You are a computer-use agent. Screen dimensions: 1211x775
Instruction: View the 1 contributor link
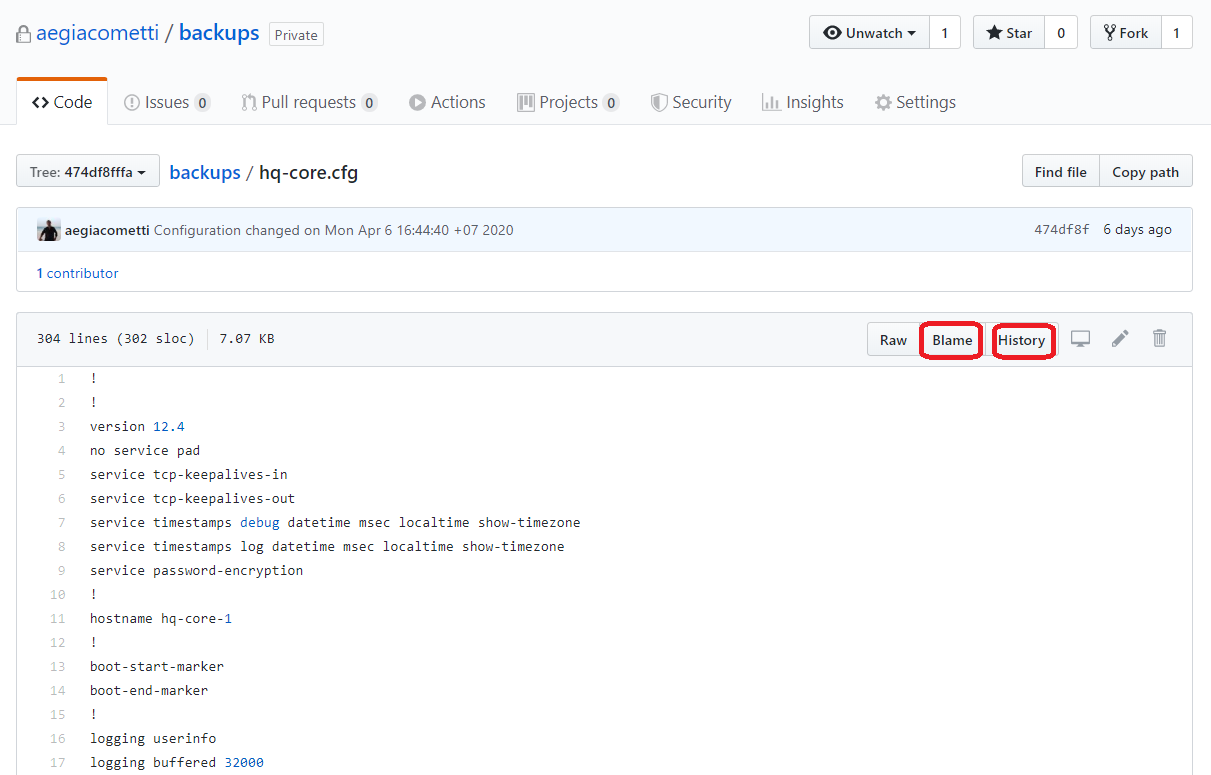pos(77,273)
